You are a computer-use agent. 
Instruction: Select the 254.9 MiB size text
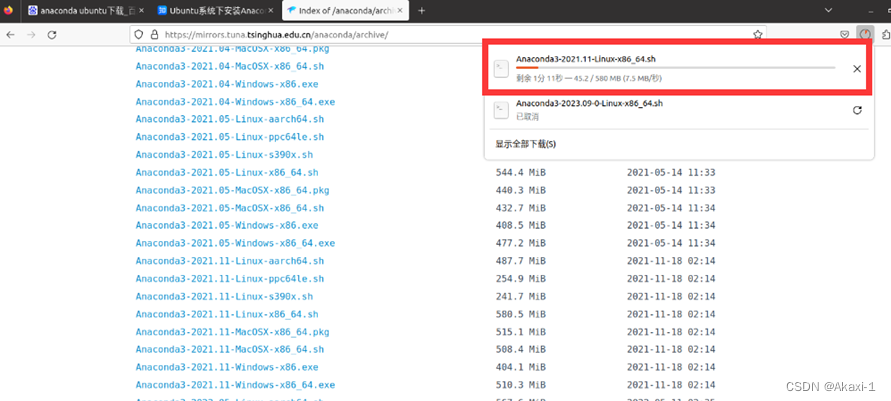point(521,278)
